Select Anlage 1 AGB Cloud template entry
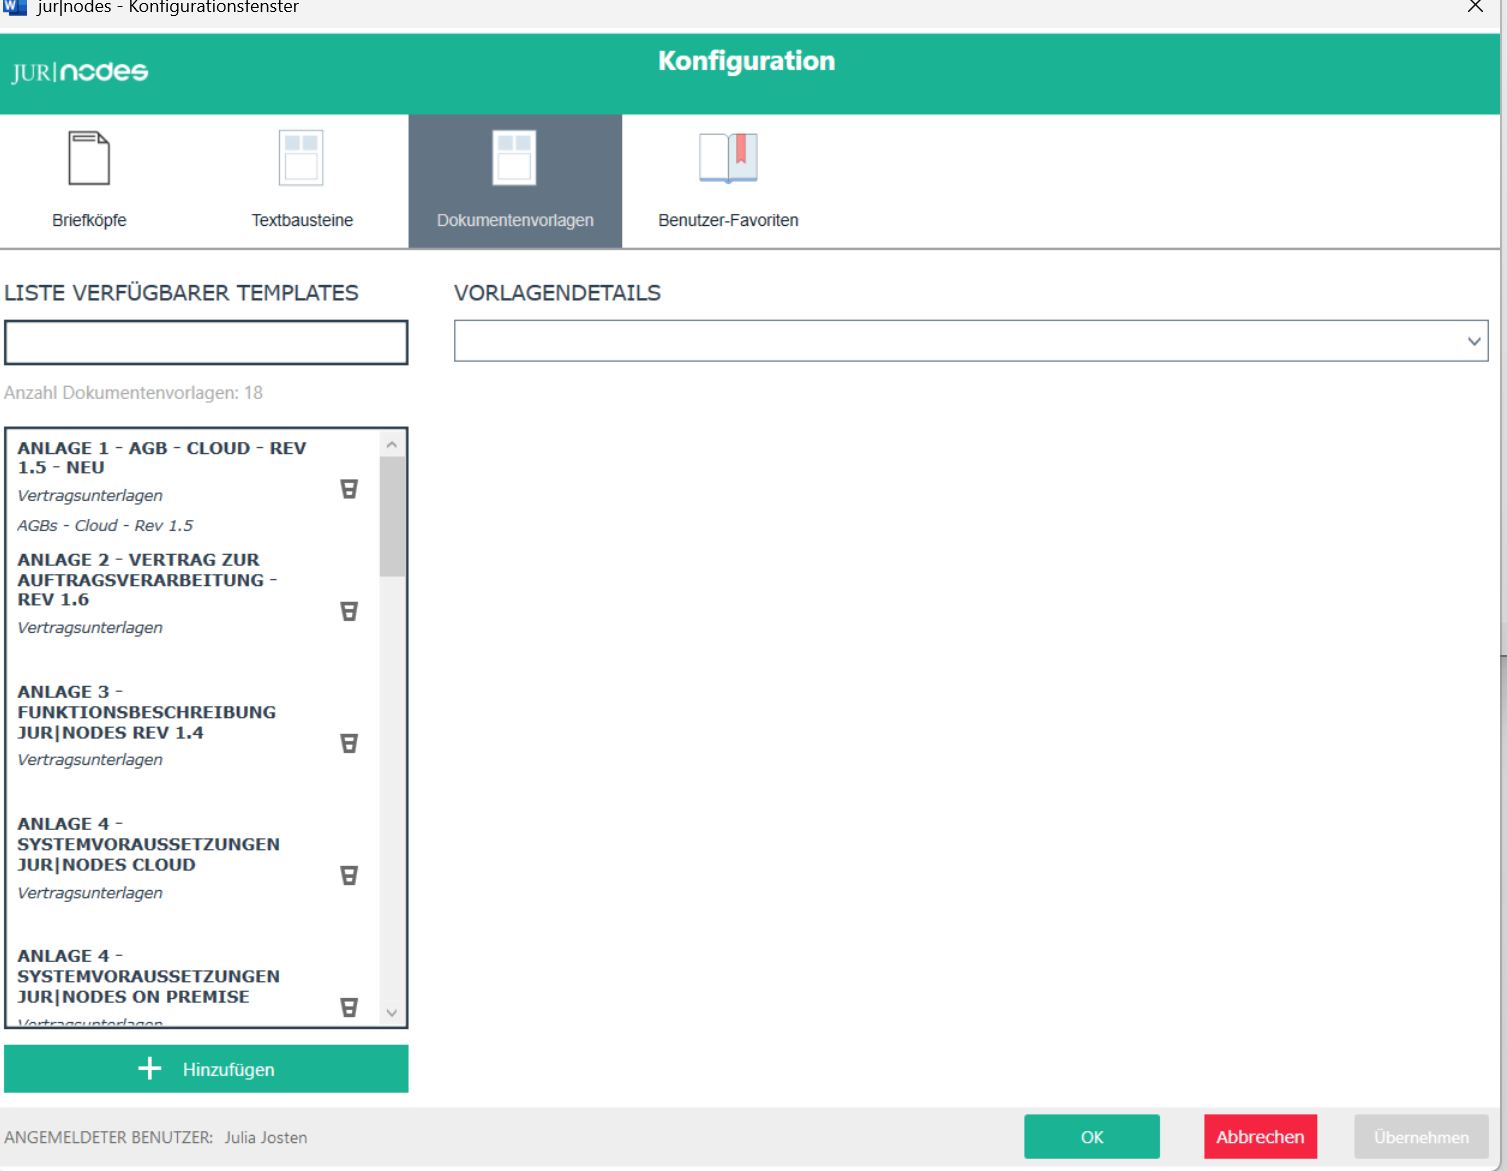The image size is (1507, 1171). (162, 458)
